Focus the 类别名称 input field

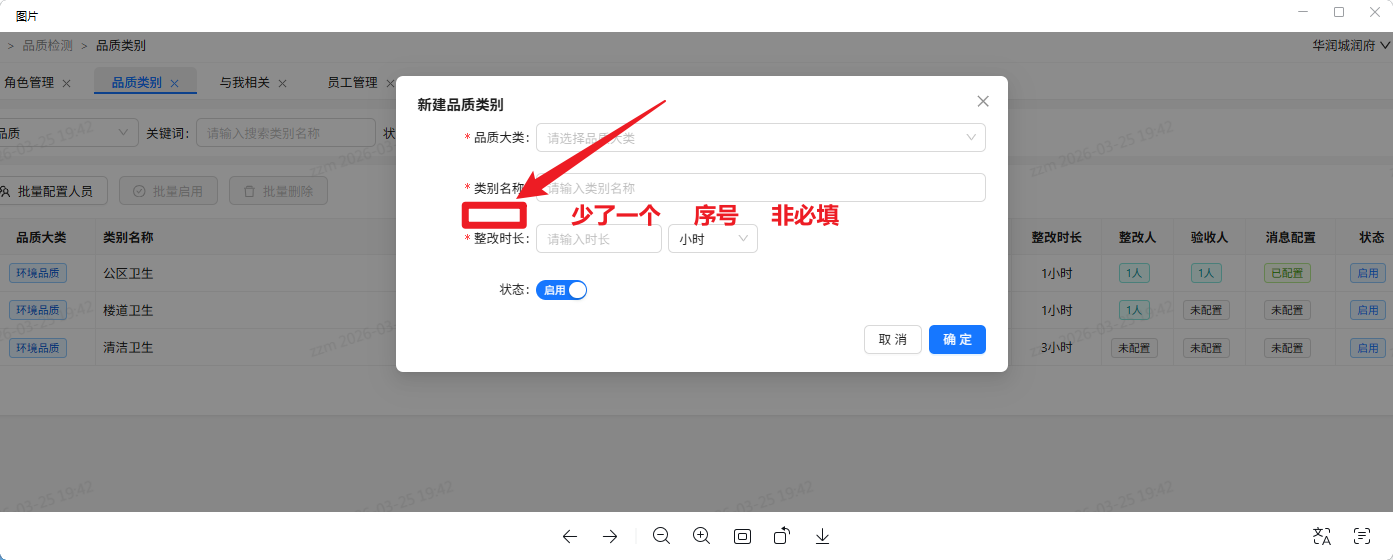point(761,188)
